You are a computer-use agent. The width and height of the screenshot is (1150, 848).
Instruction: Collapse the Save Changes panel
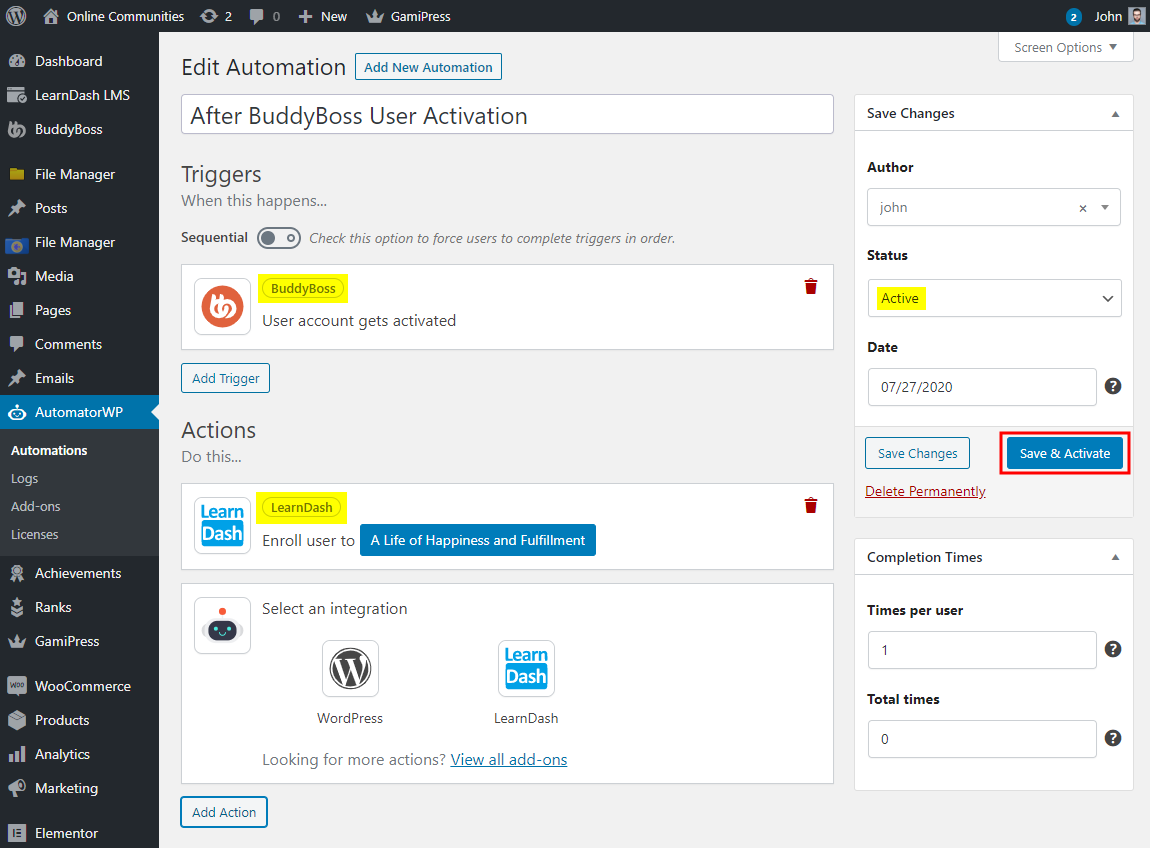pyautogui.click(x=1114, y=113)
